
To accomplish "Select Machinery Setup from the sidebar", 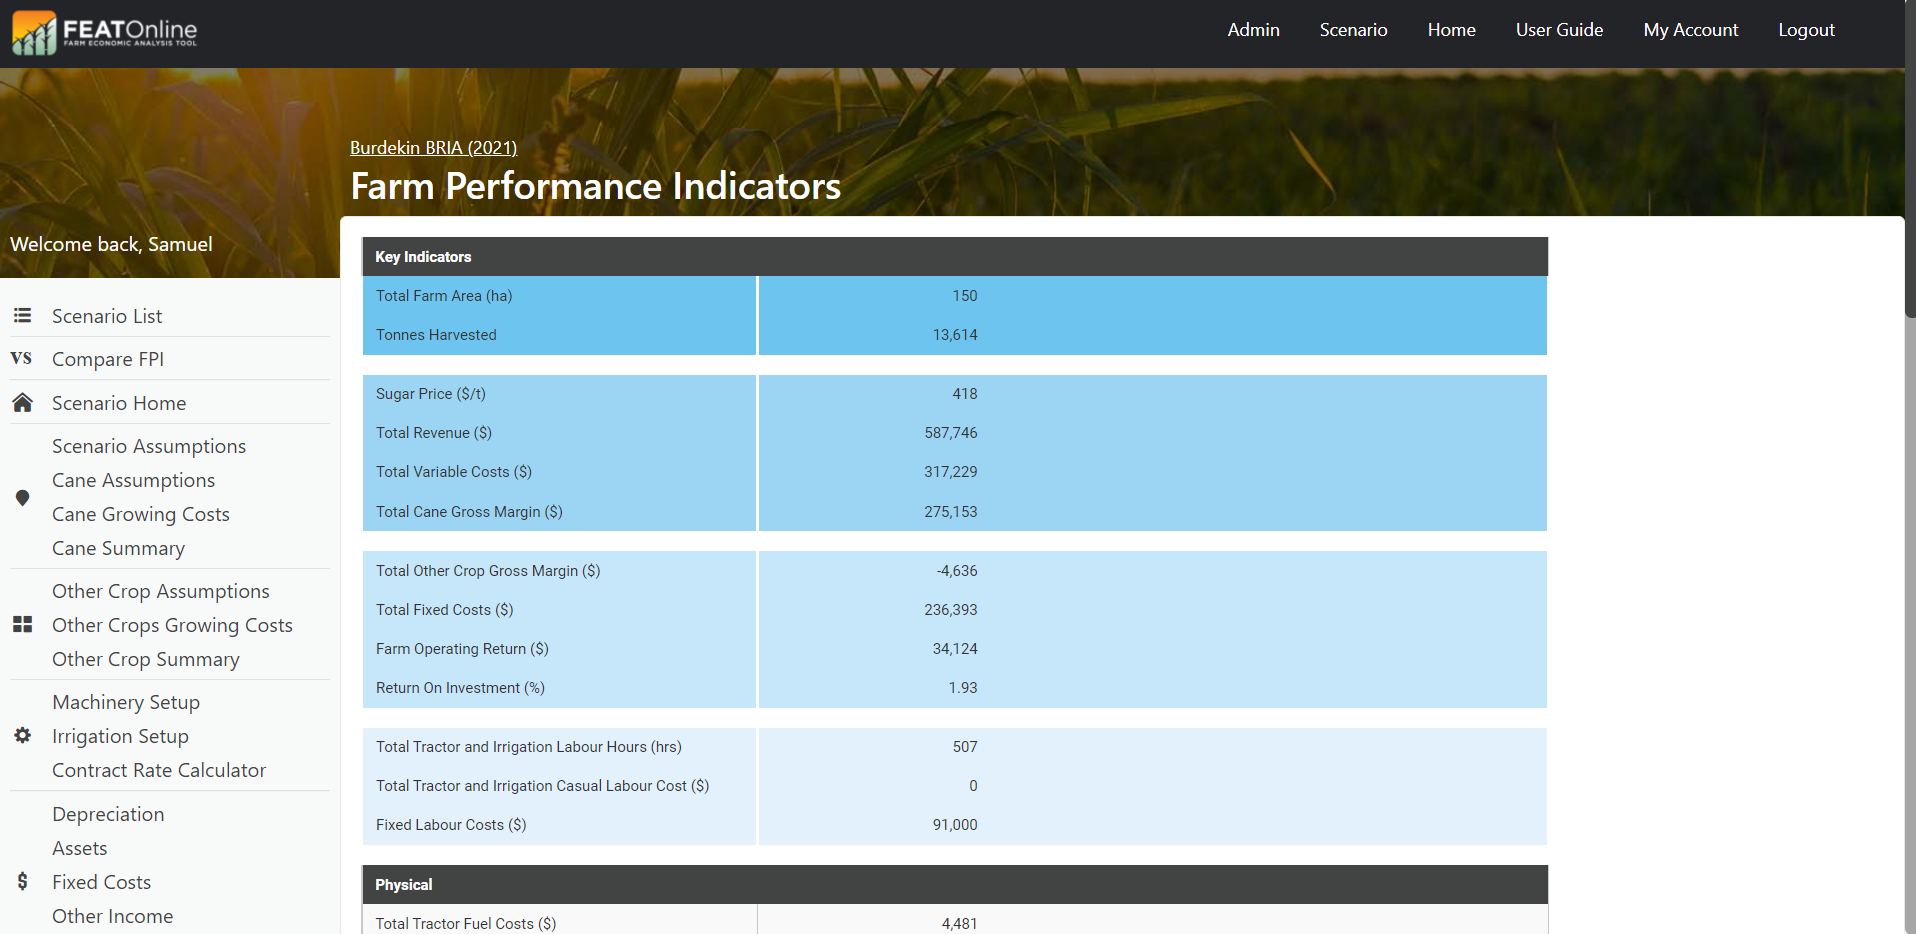I will [x=126, y=702].
